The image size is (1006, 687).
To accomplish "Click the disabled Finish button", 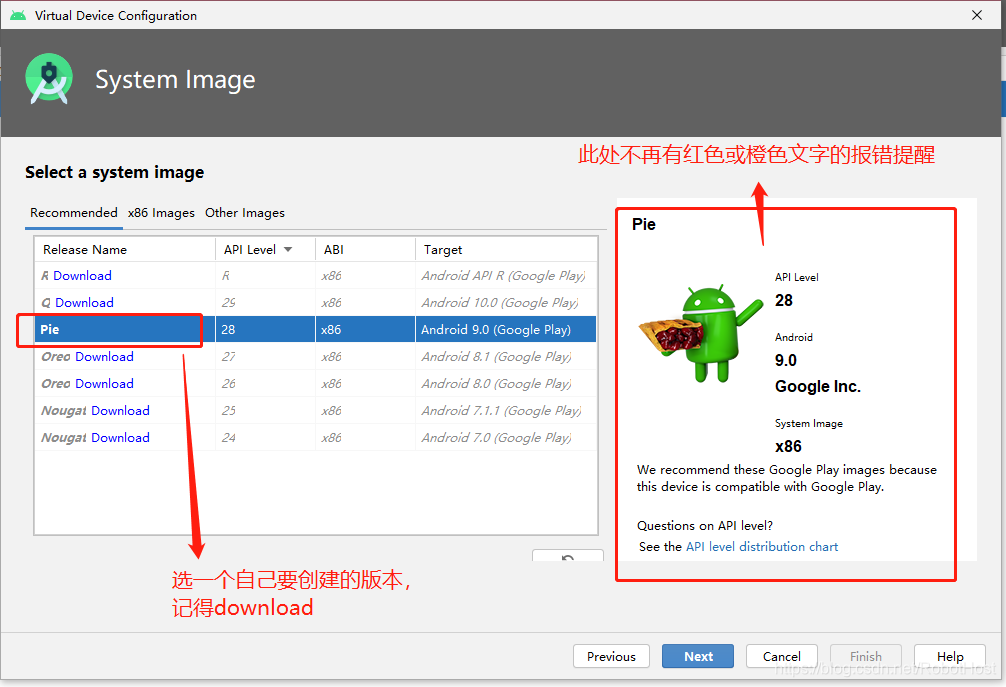I will [865, 656].
